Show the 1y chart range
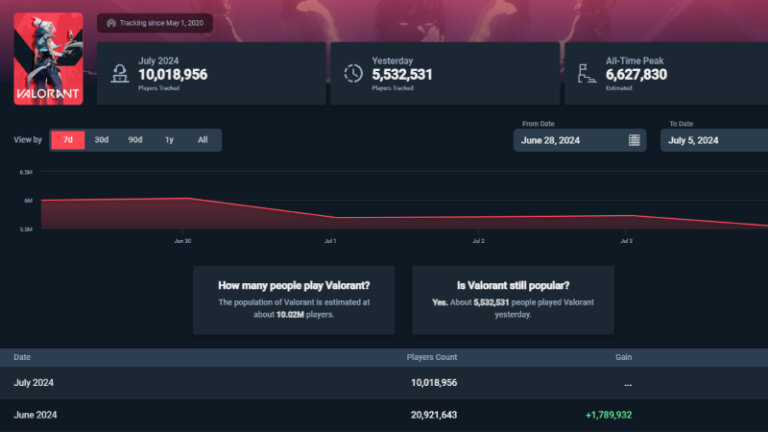This screenshot has width=768, height=432. (x=169, y=140)
